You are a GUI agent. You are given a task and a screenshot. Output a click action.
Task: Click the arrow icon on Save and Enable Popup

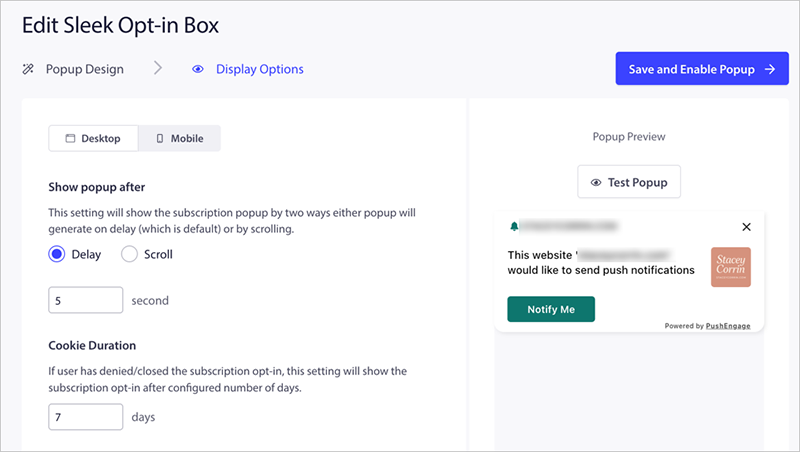tap(769, 70)
